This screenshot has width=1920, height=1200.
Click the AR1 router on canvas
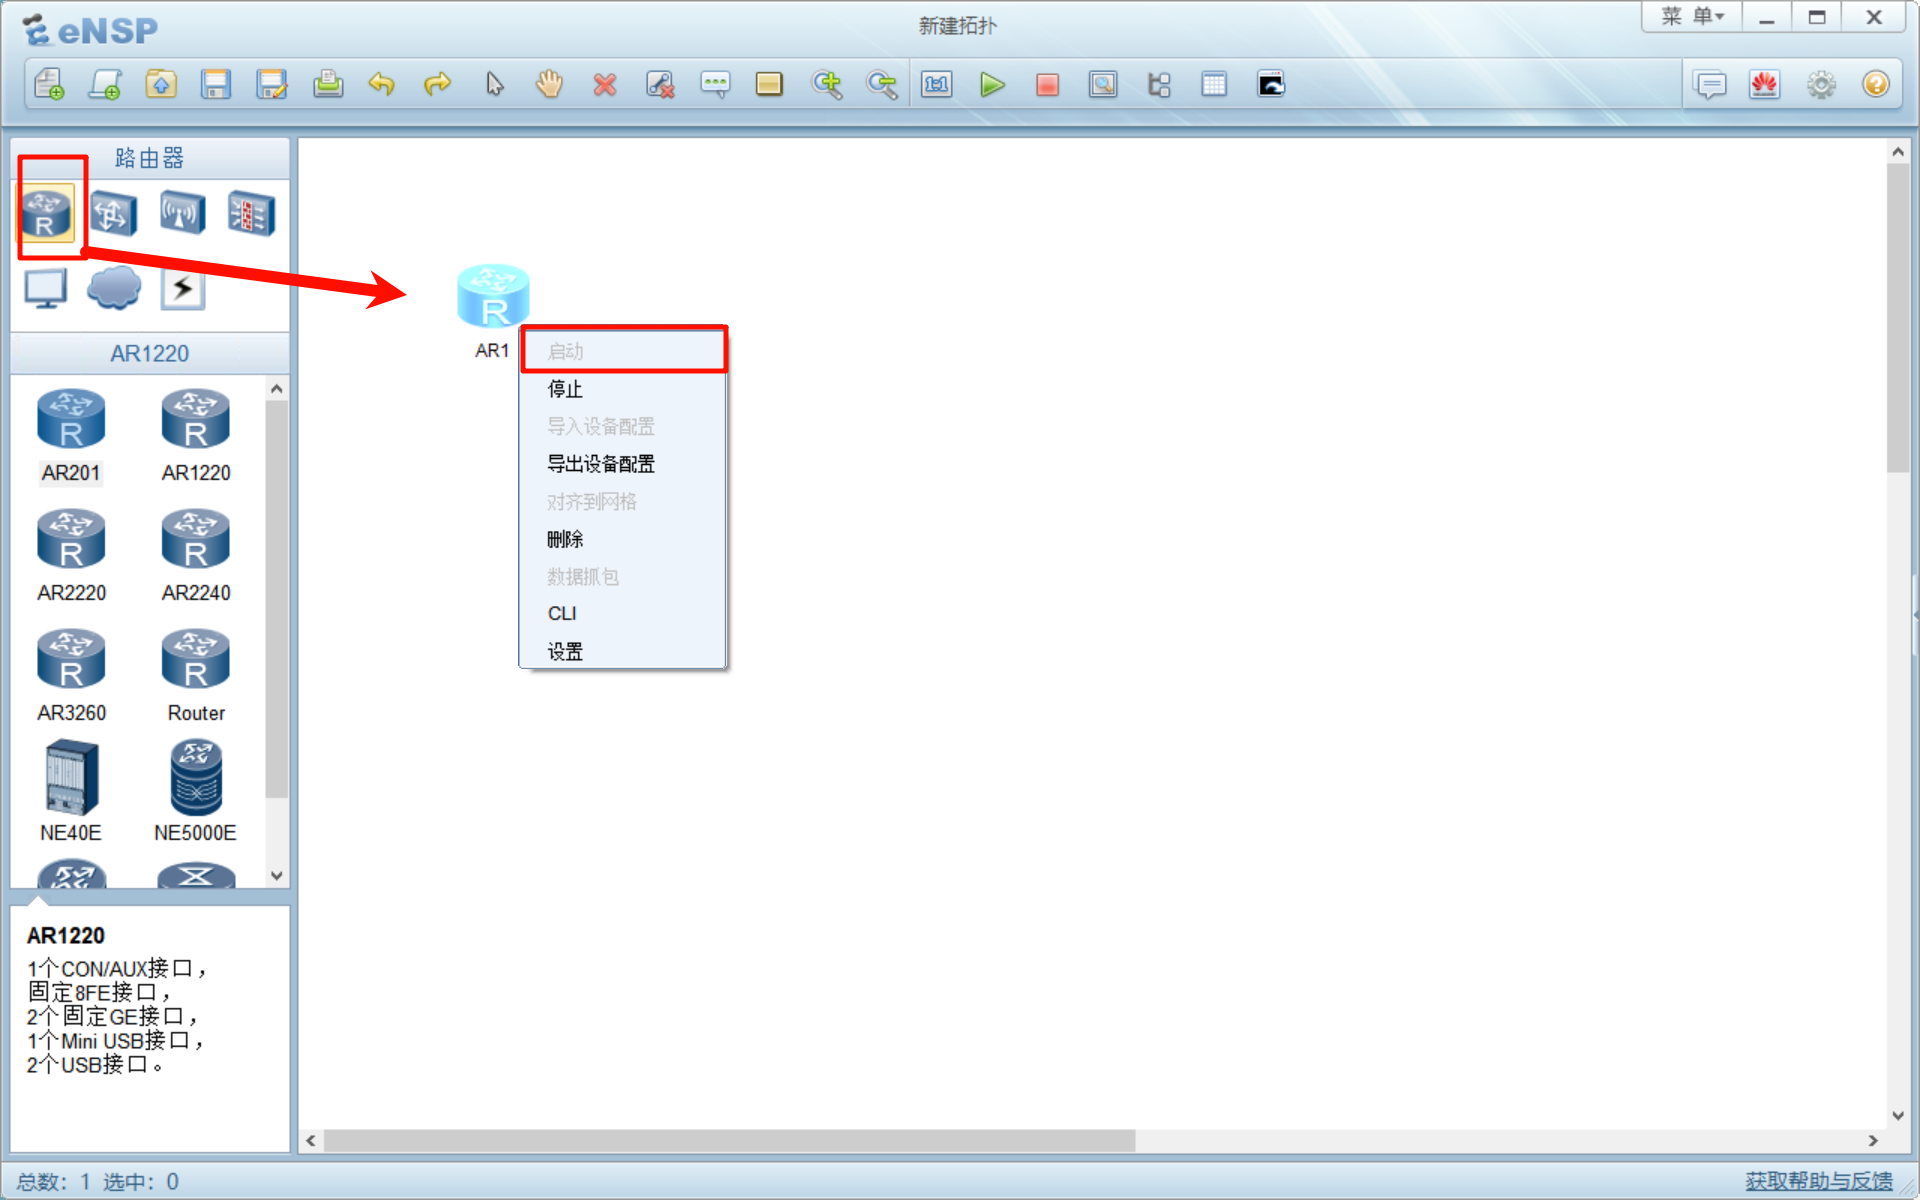493,296
